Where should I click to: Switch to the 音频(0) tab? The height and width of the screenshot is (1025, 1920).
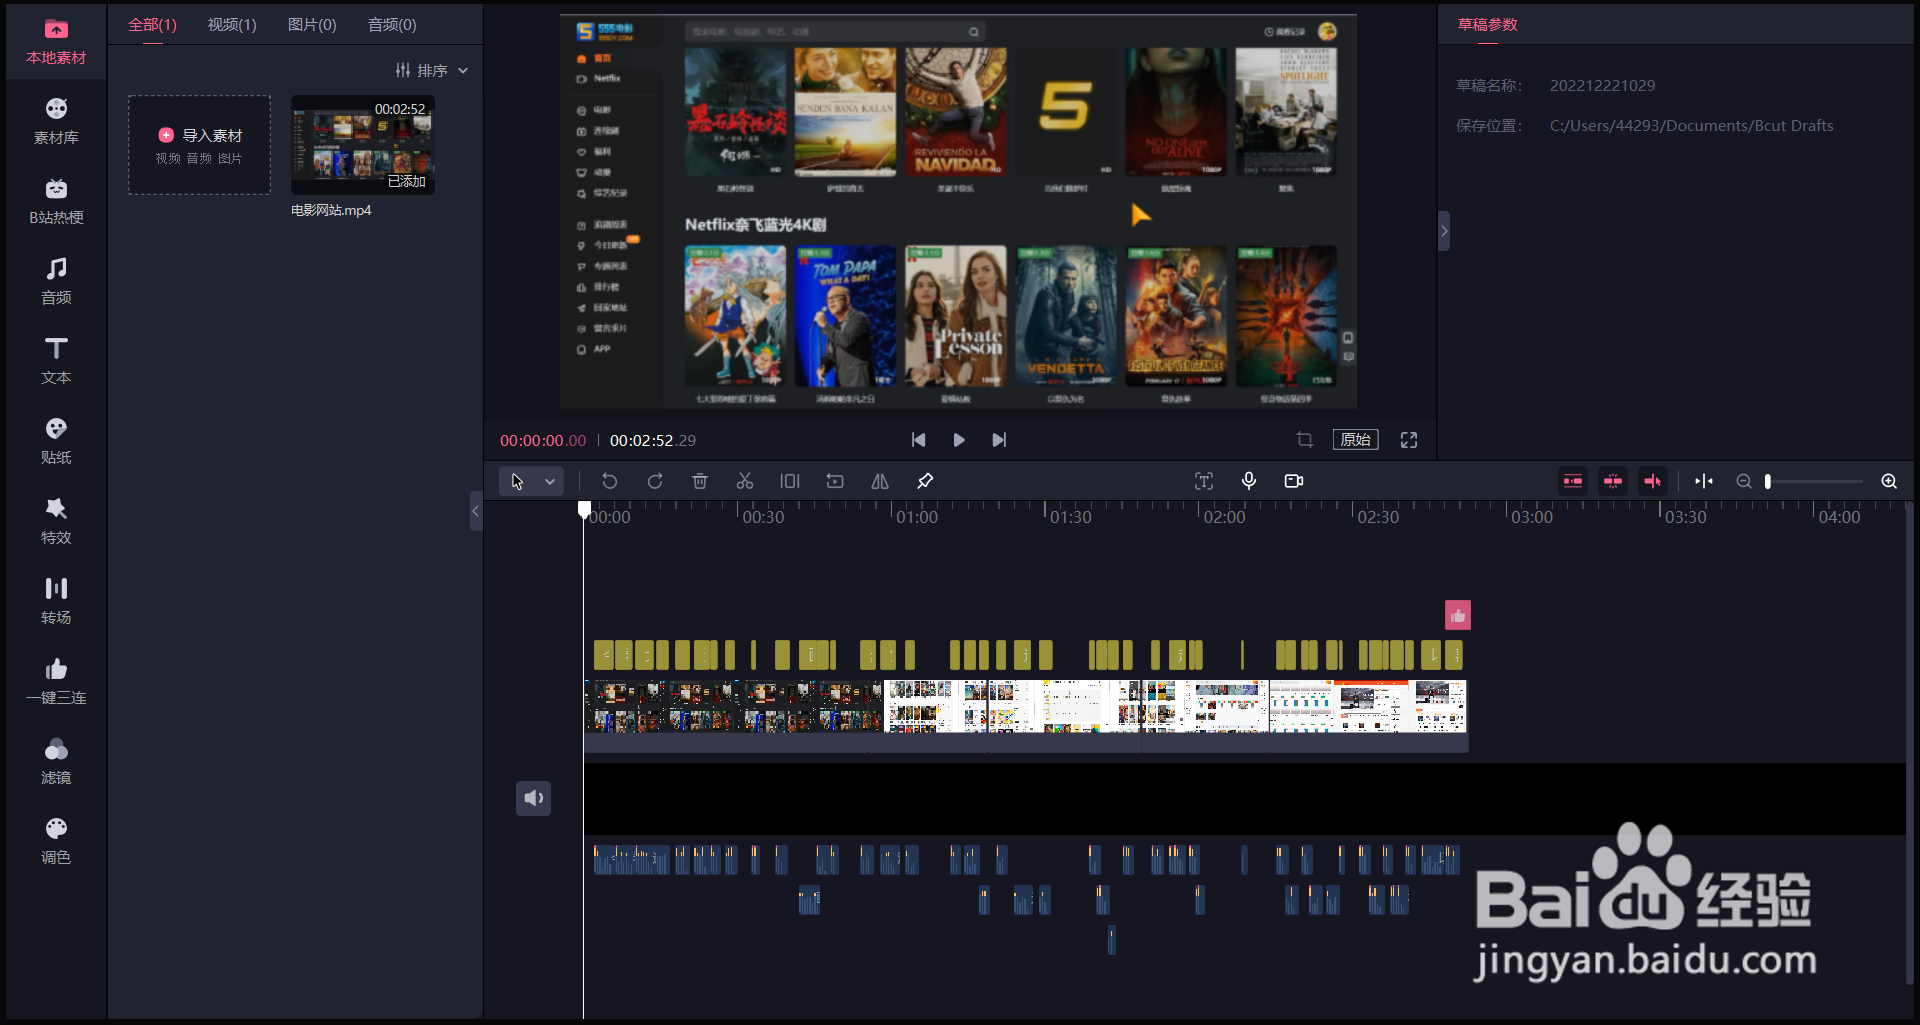[392, 25]
